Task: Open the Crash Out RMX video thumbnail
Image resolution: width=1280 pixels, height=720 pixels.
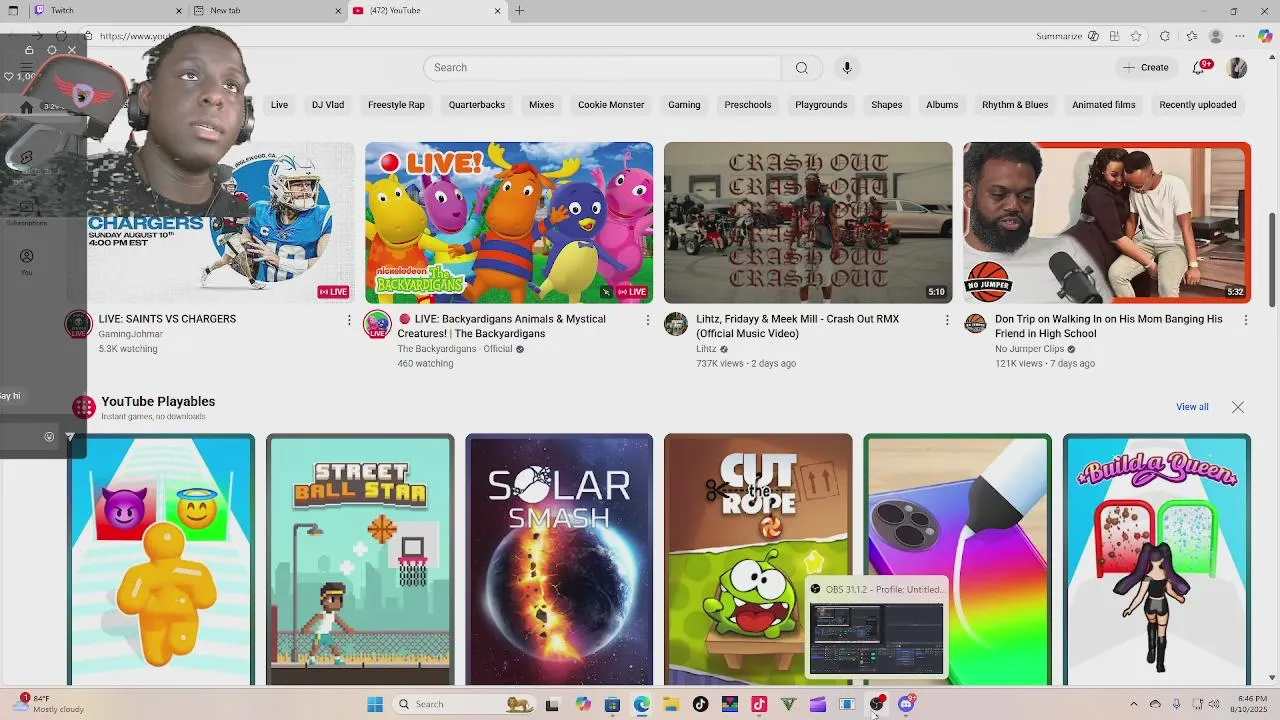Action: tap(808, 222)
